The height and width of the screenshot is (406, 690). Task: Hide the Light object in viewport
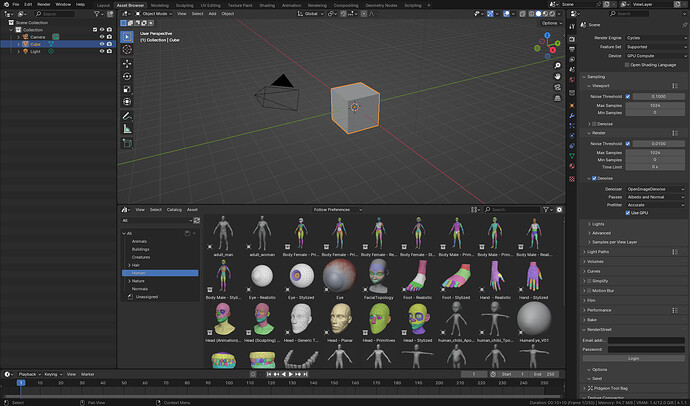(102, 51)
